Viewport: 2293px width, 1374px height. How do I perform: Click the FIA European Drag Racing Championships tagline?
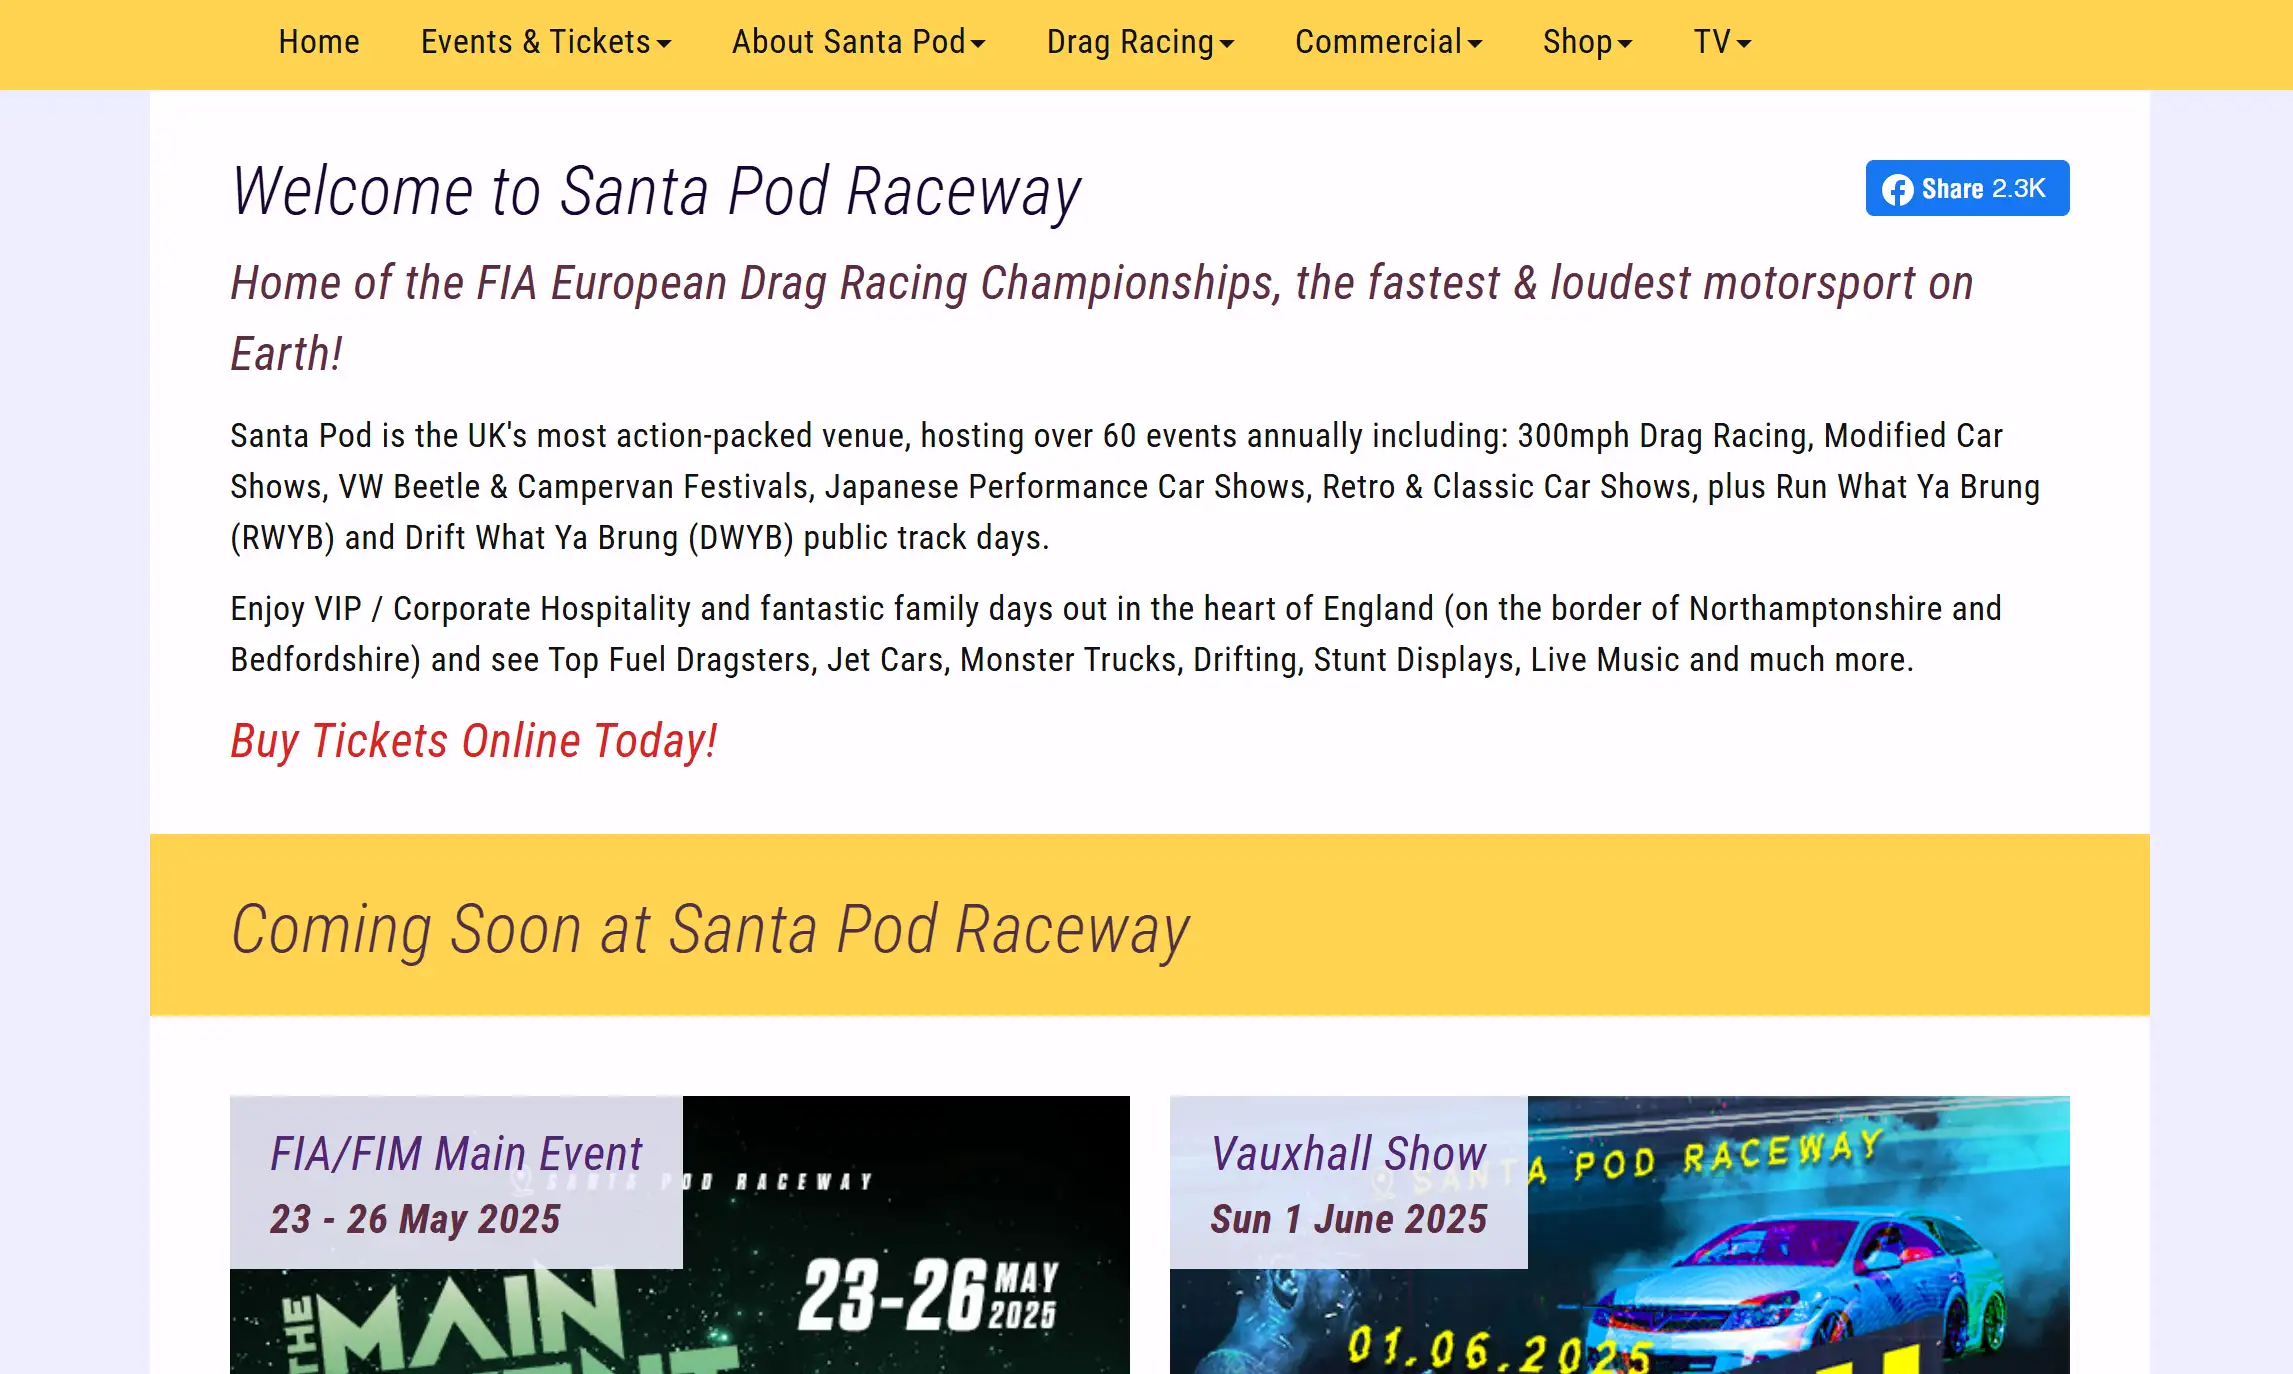(1102, 318)
